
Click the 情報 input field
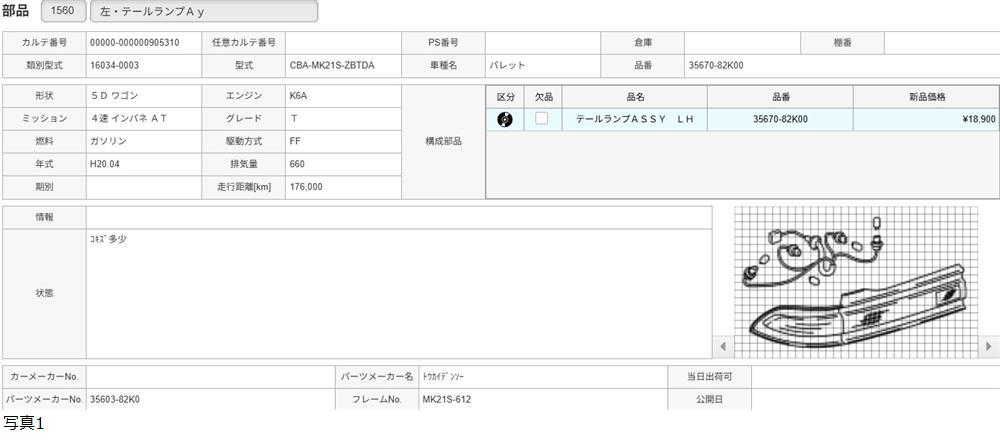[398, 217]
